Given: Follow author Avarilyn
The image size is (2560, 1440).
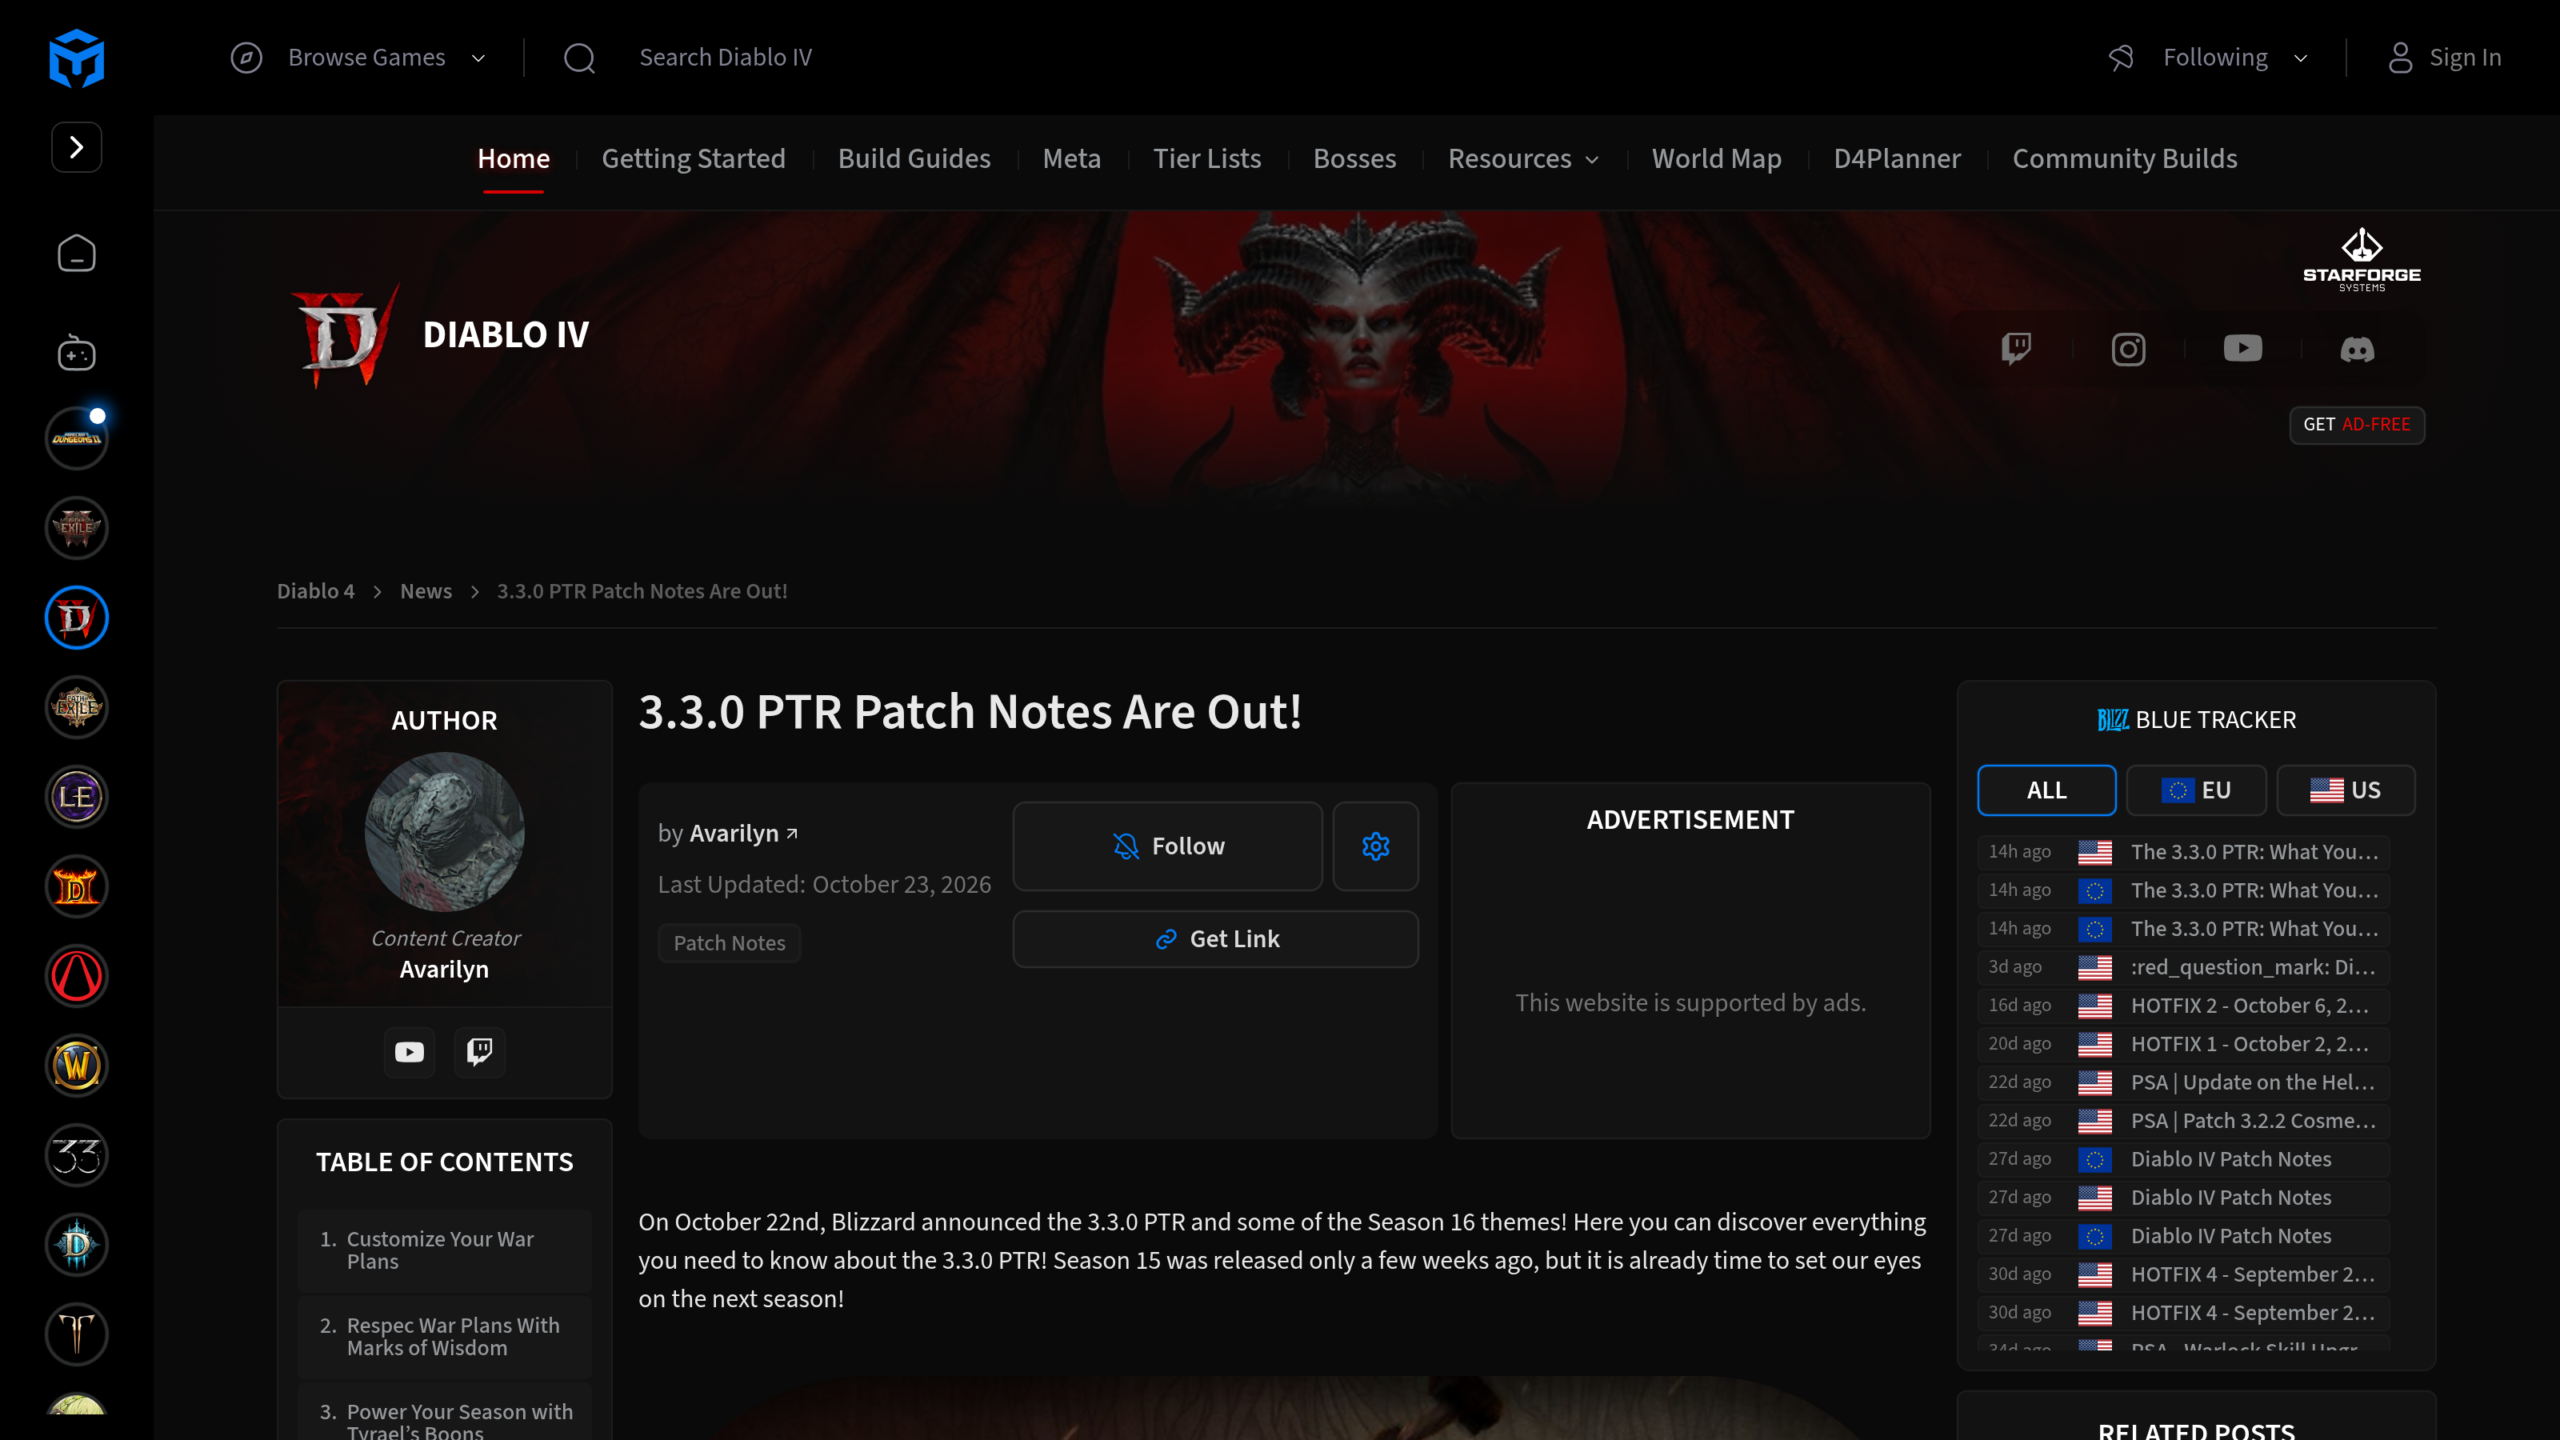Looking at the screenshot, I should 1168,846.
